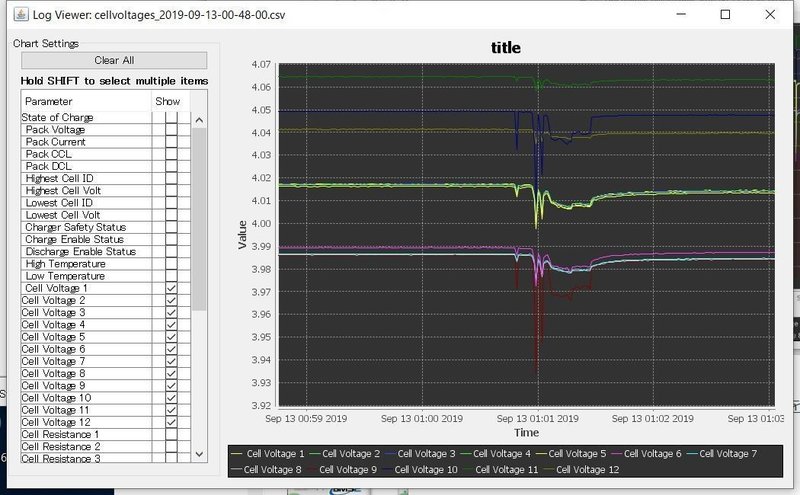The height and width of the screenshot is (495, 800).
Task: Uncheck the Cell Voltage 1 checkbox
Action: tap(171, 288)
